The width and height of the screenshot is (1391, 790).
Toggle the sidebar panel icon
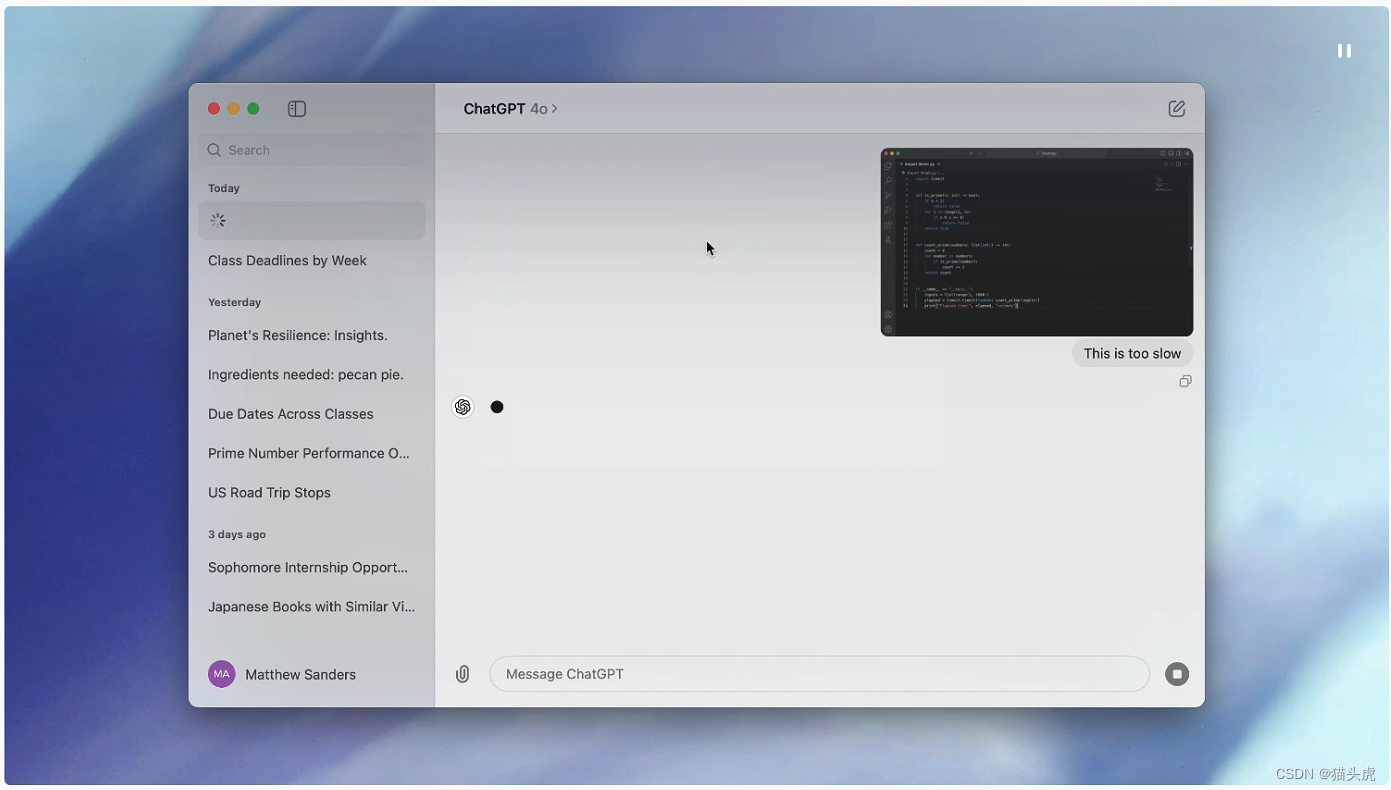297,109
